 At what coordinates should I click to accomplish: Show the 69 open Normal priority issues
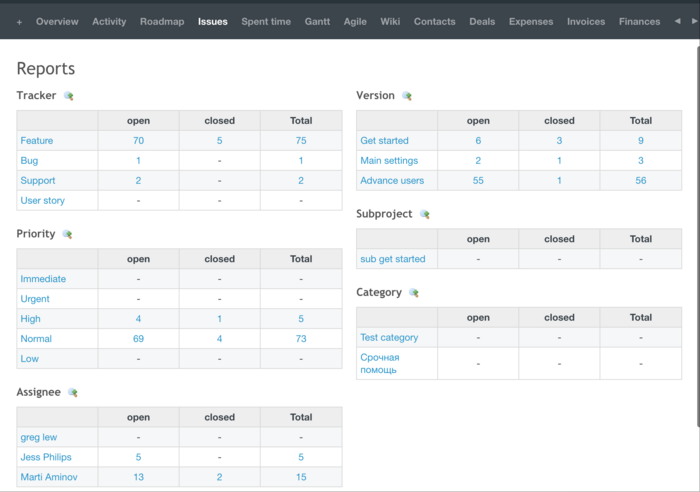click(138, 339)
